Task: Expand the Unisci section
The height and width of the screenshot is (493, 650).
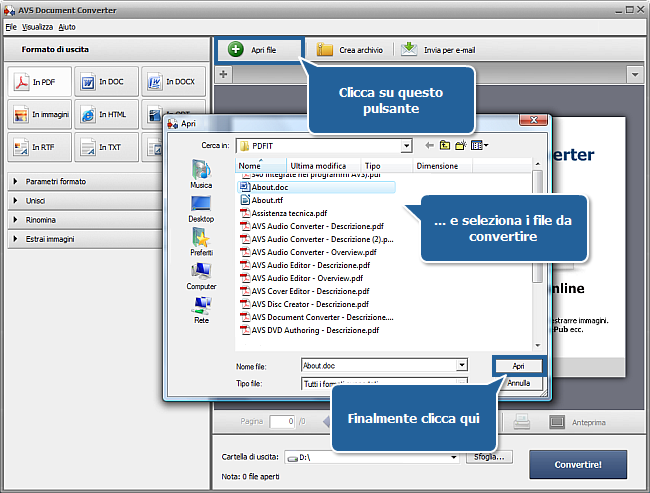Action: point(85,201)
